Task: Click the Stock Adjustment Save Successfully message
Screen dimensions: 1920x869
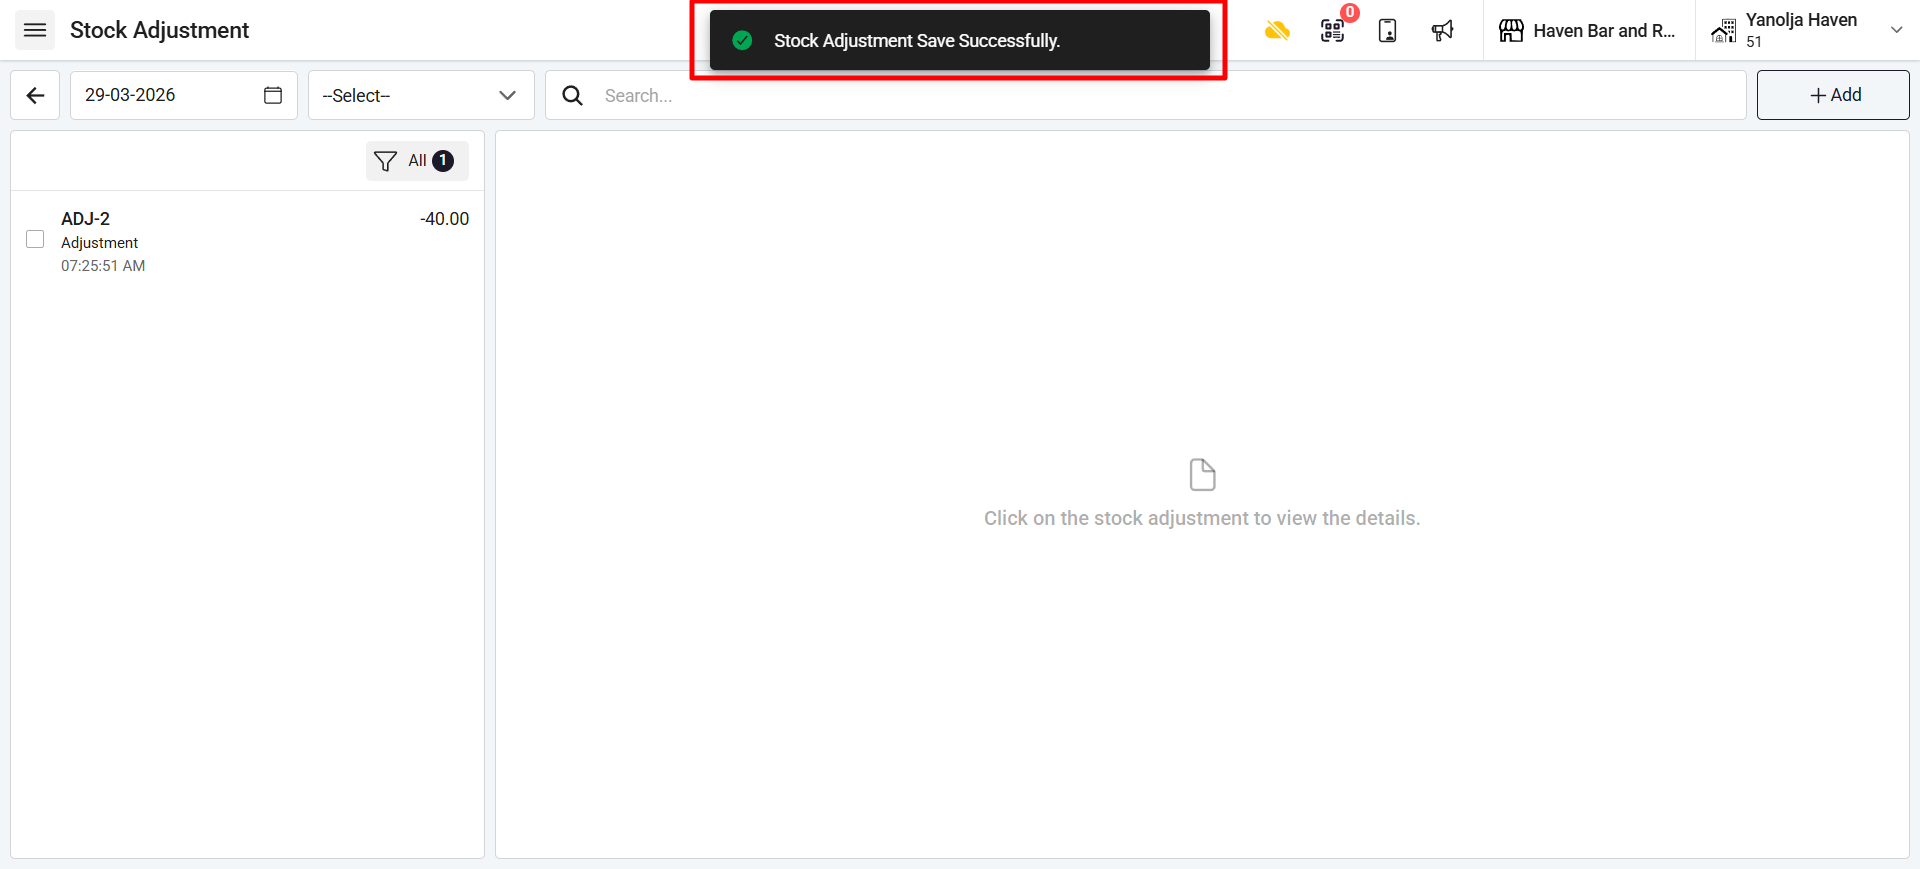Action: tap(917, 41)
